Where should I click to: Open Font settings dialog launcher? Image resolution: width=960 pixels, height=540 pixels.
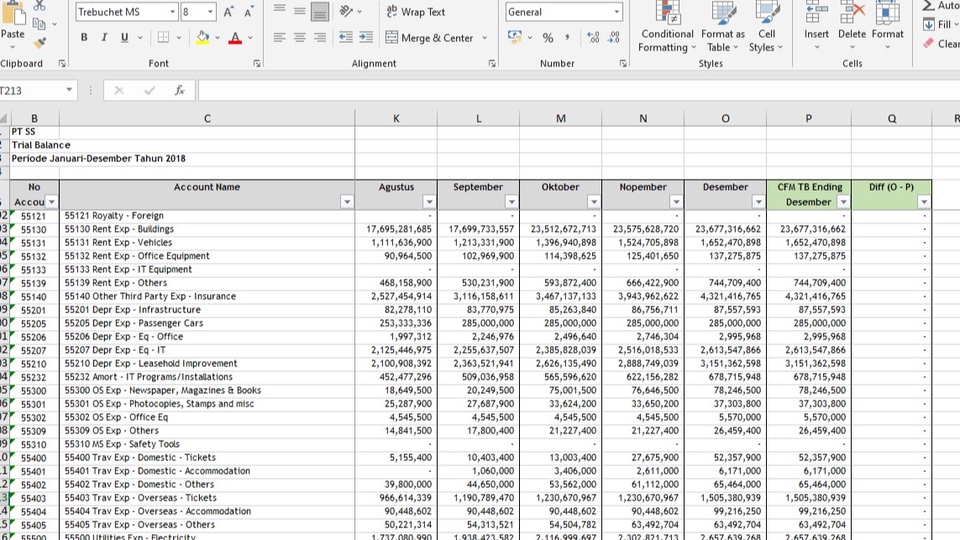point(257,63)
